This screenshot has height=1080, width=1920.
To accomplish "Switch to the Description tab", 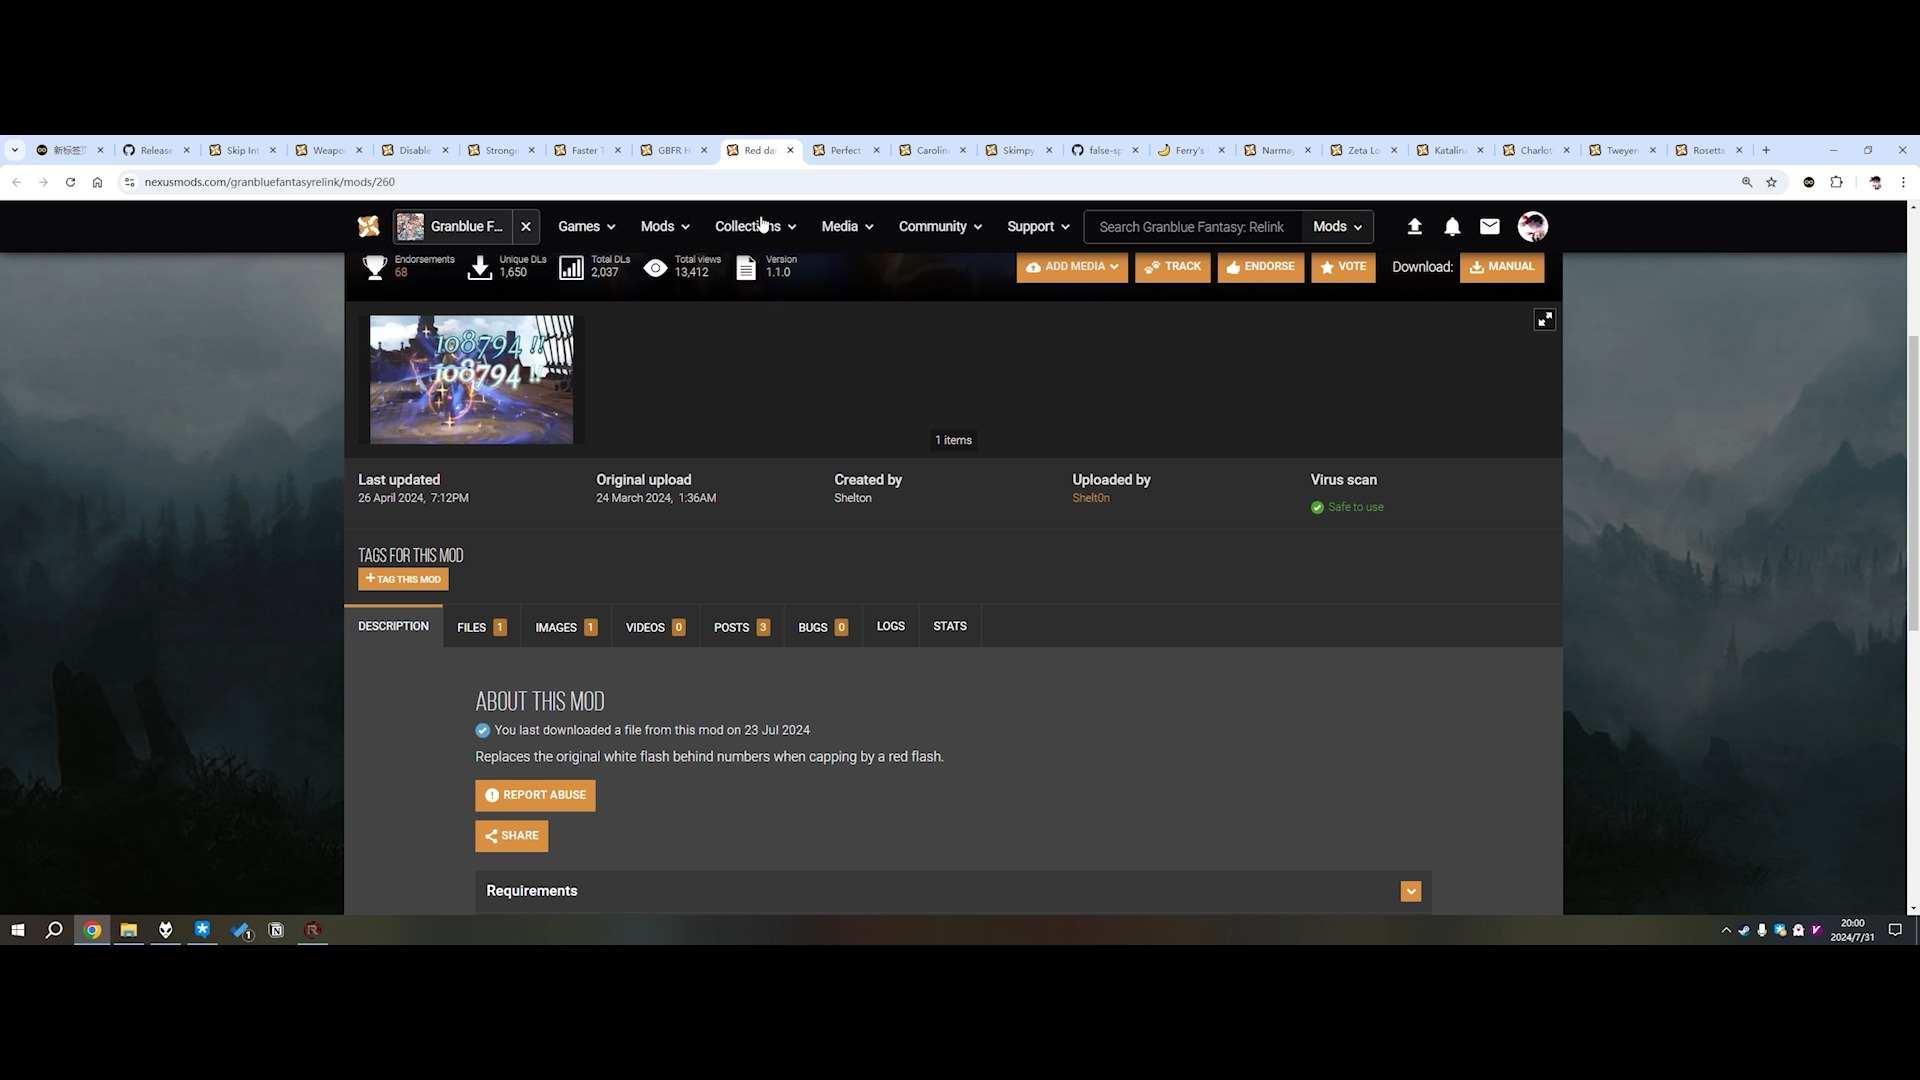I will [x=393, y=626].
